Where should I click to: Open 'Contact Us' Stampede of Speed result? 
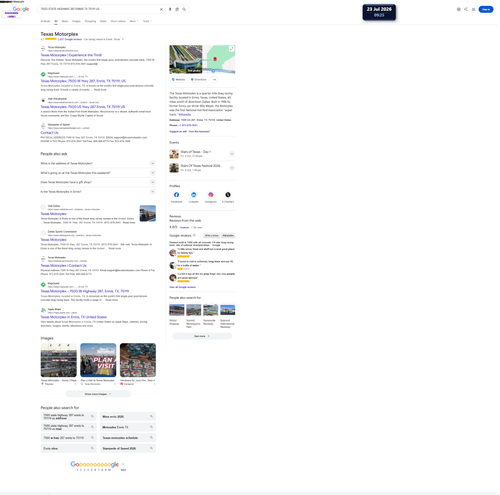pyautogui.click(x=49, y=133)
